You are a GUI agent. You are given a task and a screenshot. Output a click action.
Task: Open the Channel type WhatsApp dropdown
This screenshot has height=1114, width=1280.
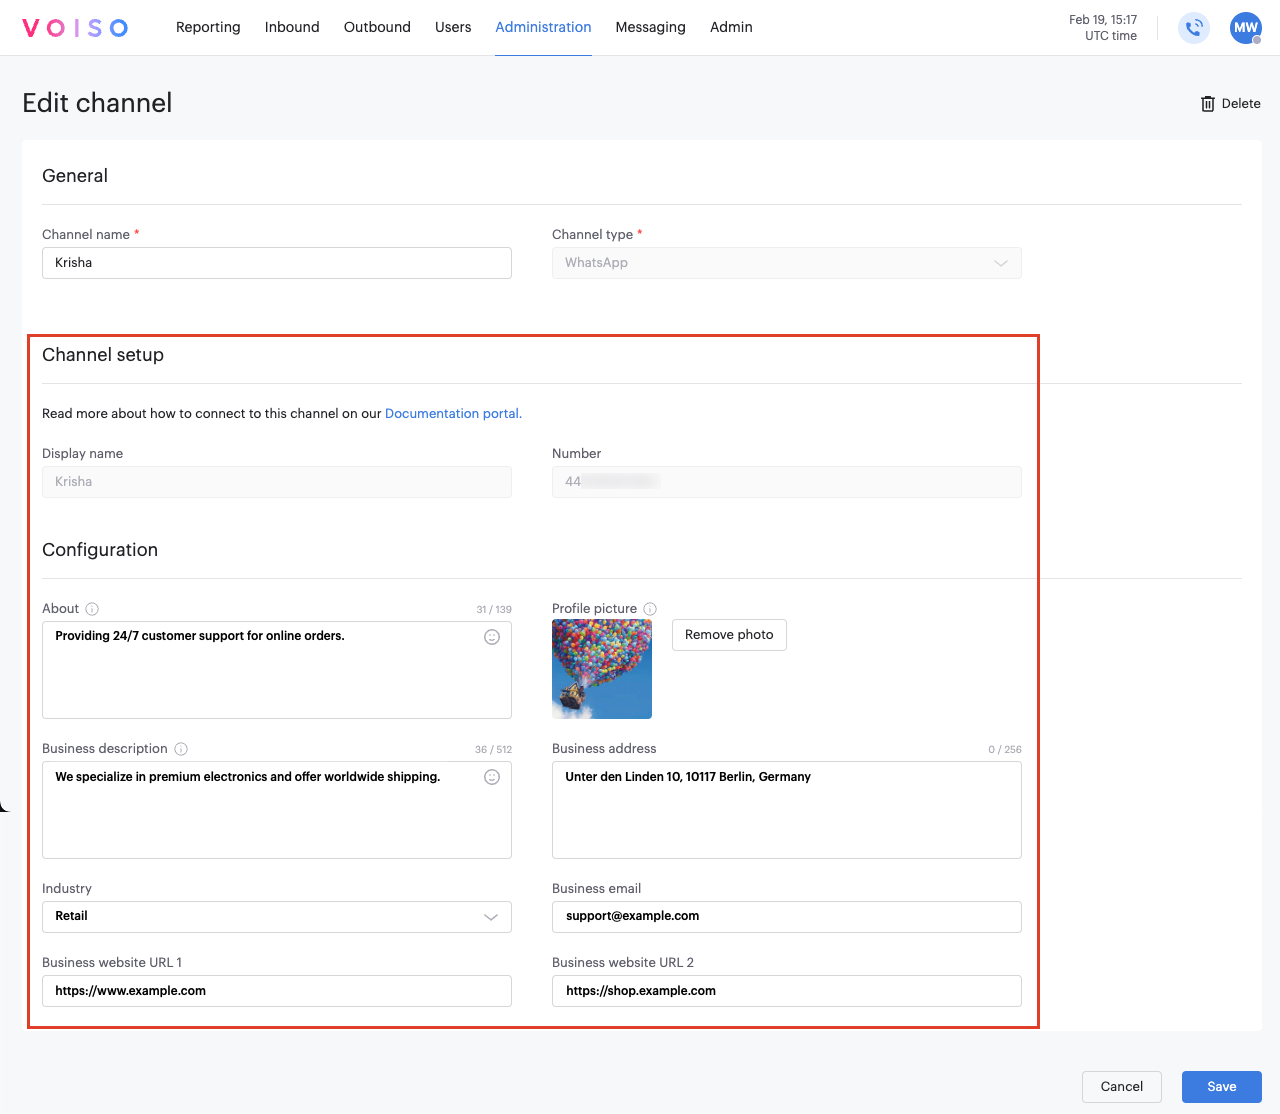click(786, 263)
